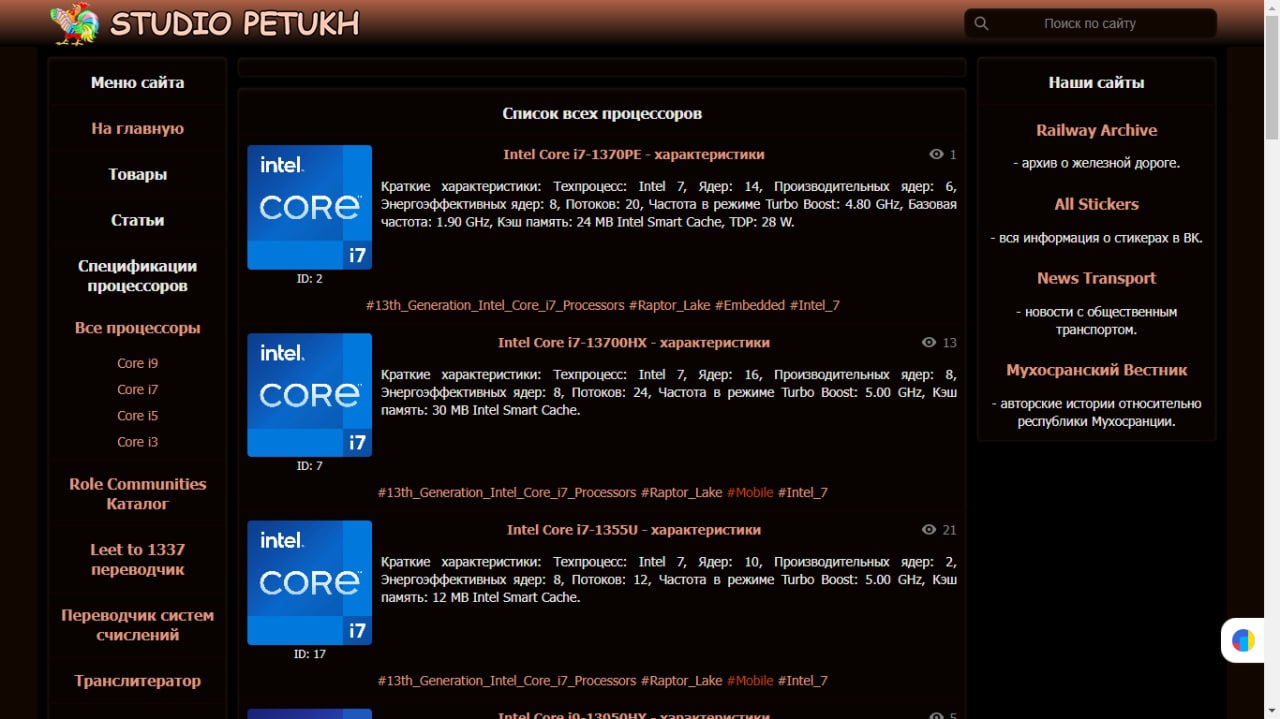
Task: Click the search magnifier icon
Action: point(981,23)
